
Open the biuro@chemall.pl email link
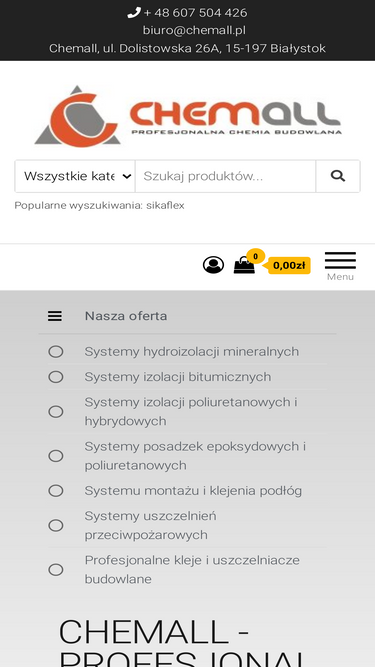tap(194, 31)
